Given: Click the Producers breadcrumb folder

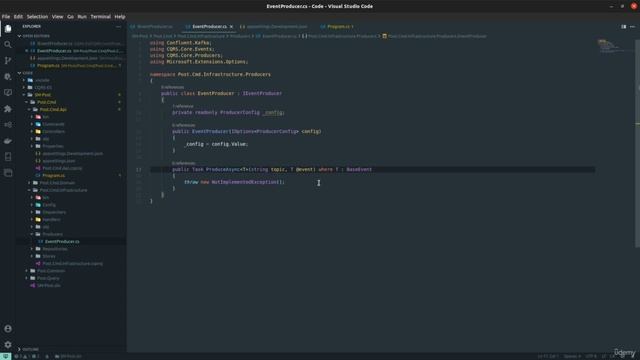Looking at the screenshot, I should click(240, 36).
